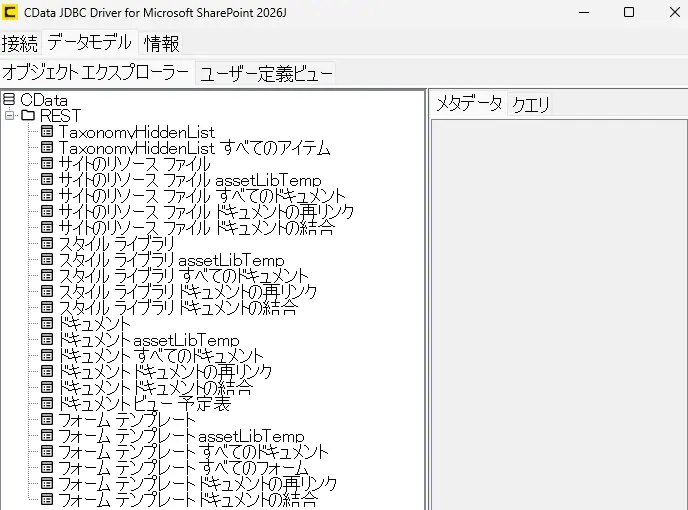Select フォーム テンプレート ドキュメントの結合 text

188,500
